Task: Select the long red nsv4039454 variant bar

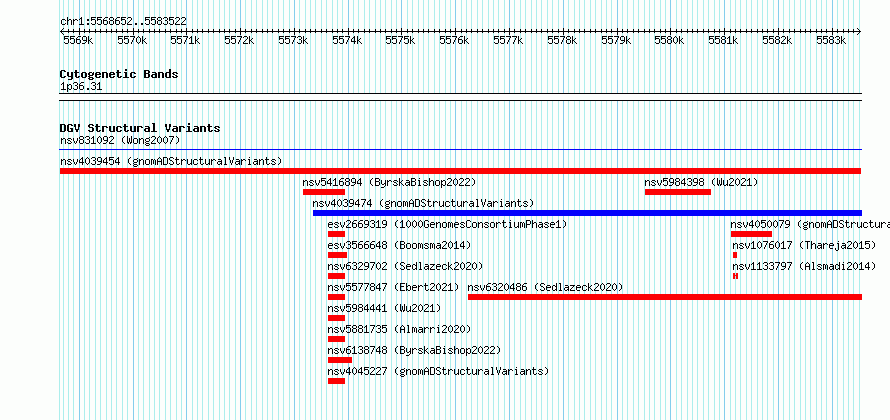Action: [x=461, y=171]
